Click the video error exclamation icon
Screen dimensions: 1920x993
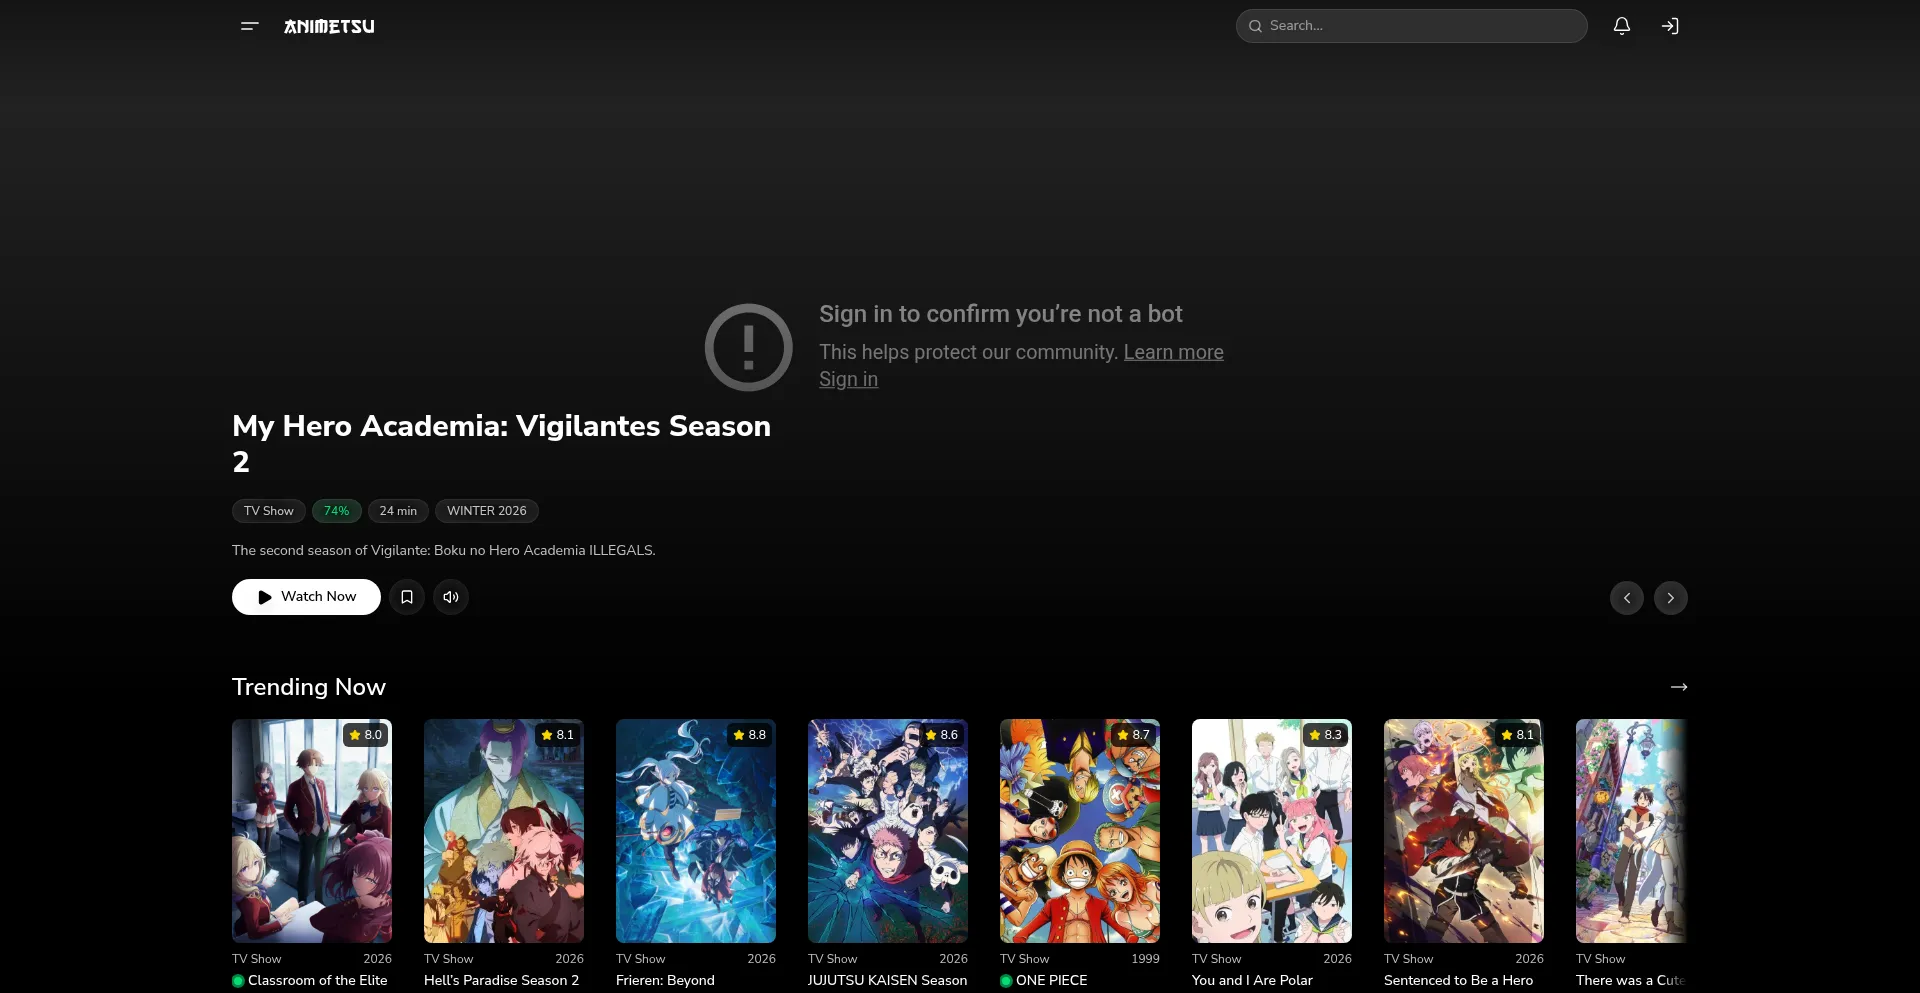(x=749, y=347)
